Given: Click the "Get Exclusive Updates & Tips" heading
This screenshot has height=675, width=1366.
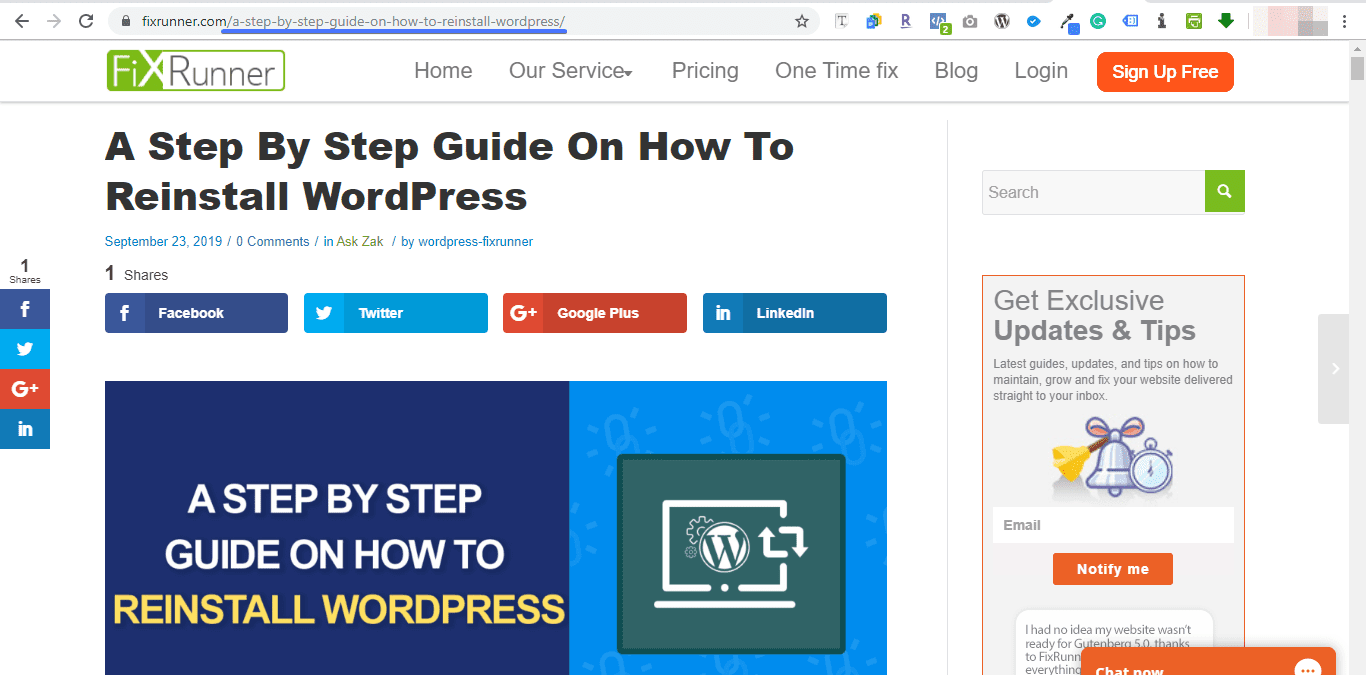Looking at the screenshot, I should [1095, 316].
